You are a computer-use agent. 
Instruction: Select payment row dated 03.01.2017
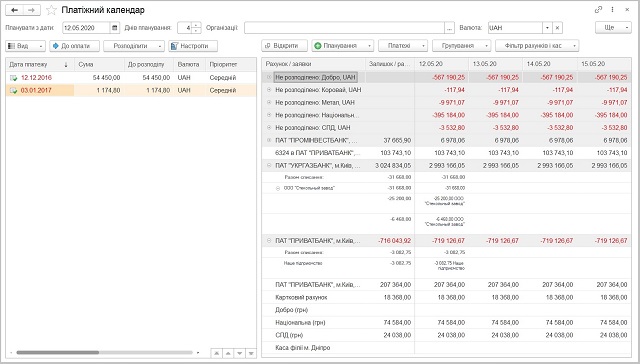point(131,90)
